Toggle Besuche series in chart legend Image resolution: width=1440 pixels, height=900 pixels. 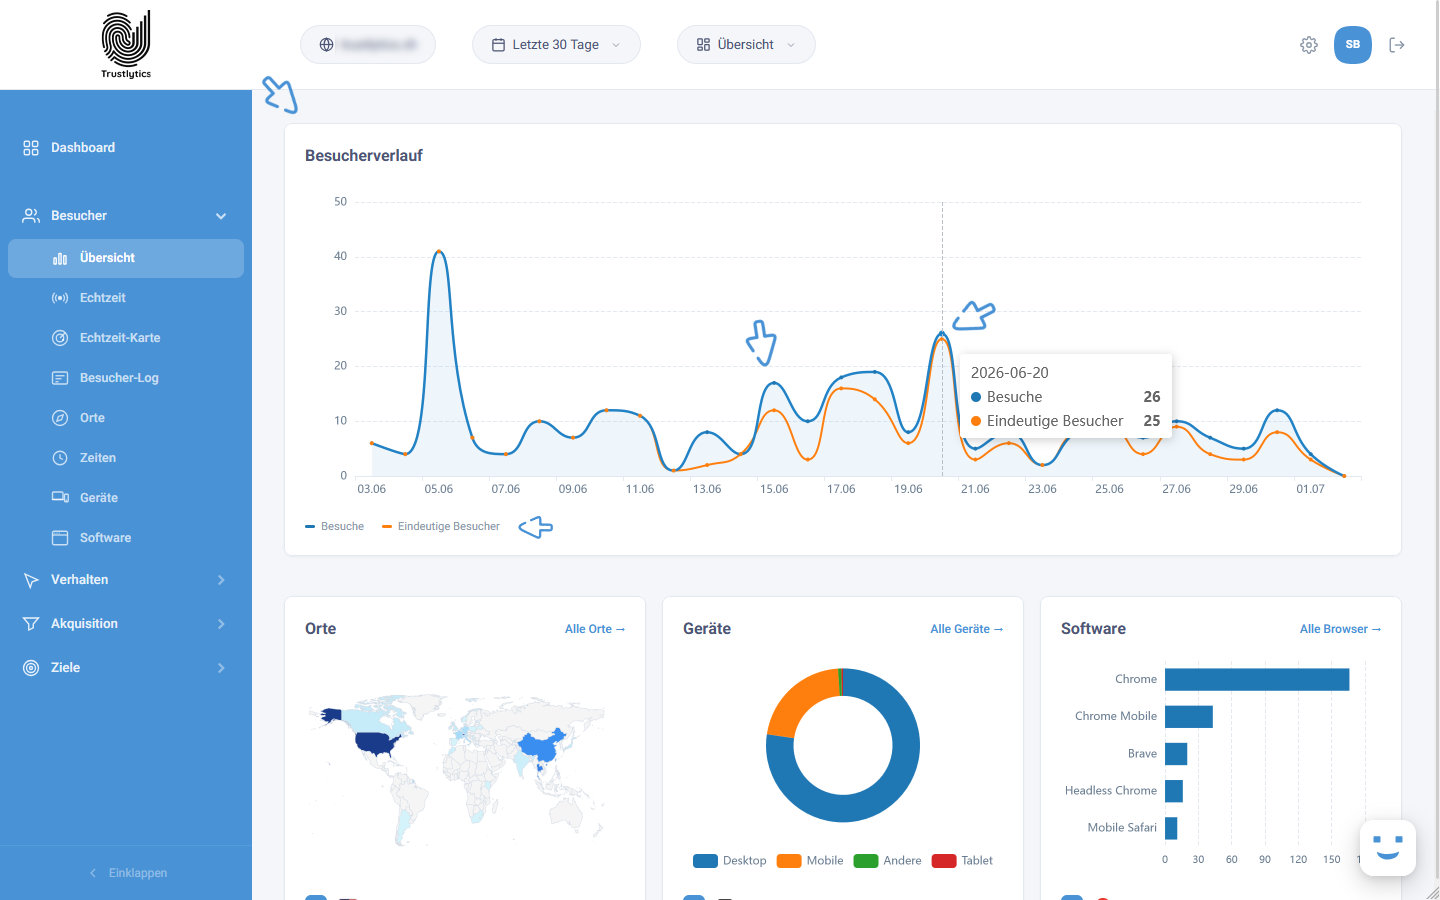click(335, 526)
